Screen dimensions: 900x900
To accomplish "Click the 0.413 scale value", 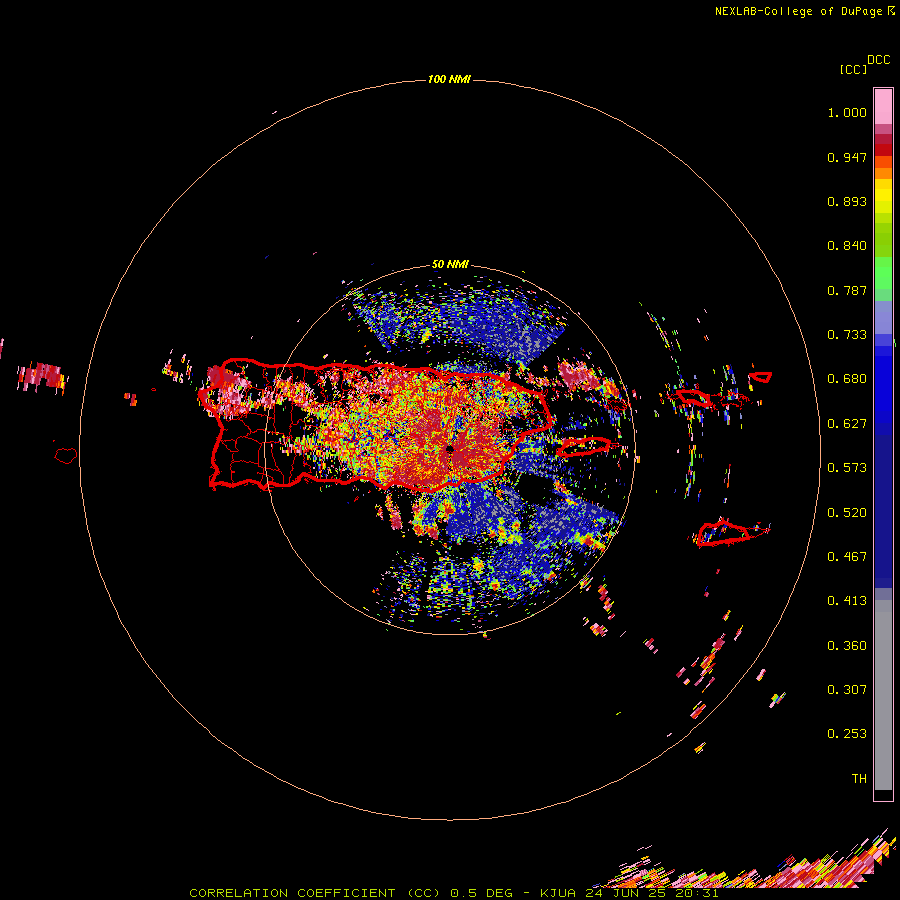I will coord(847,601).
